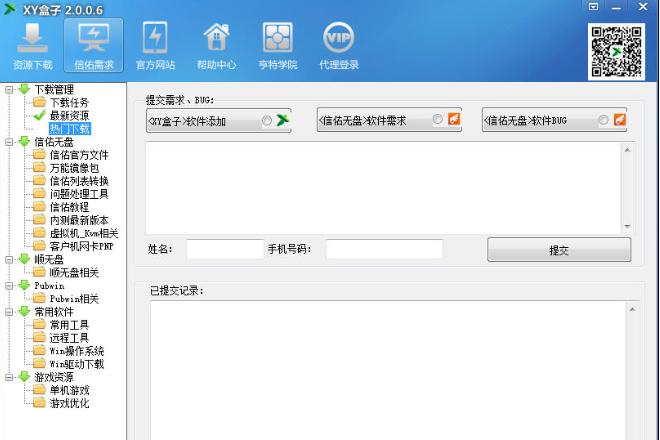Open the 资源下载 toolbar icon
The height and width of the screenshot is (440, 660).
click(32, 46)
